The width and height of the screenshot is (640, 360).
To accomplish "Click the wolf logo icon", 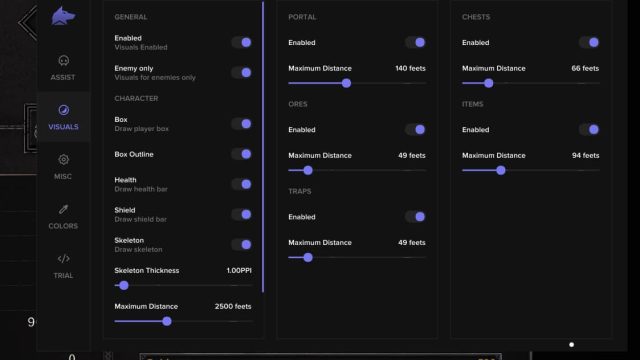I will [x=63, y=16].
